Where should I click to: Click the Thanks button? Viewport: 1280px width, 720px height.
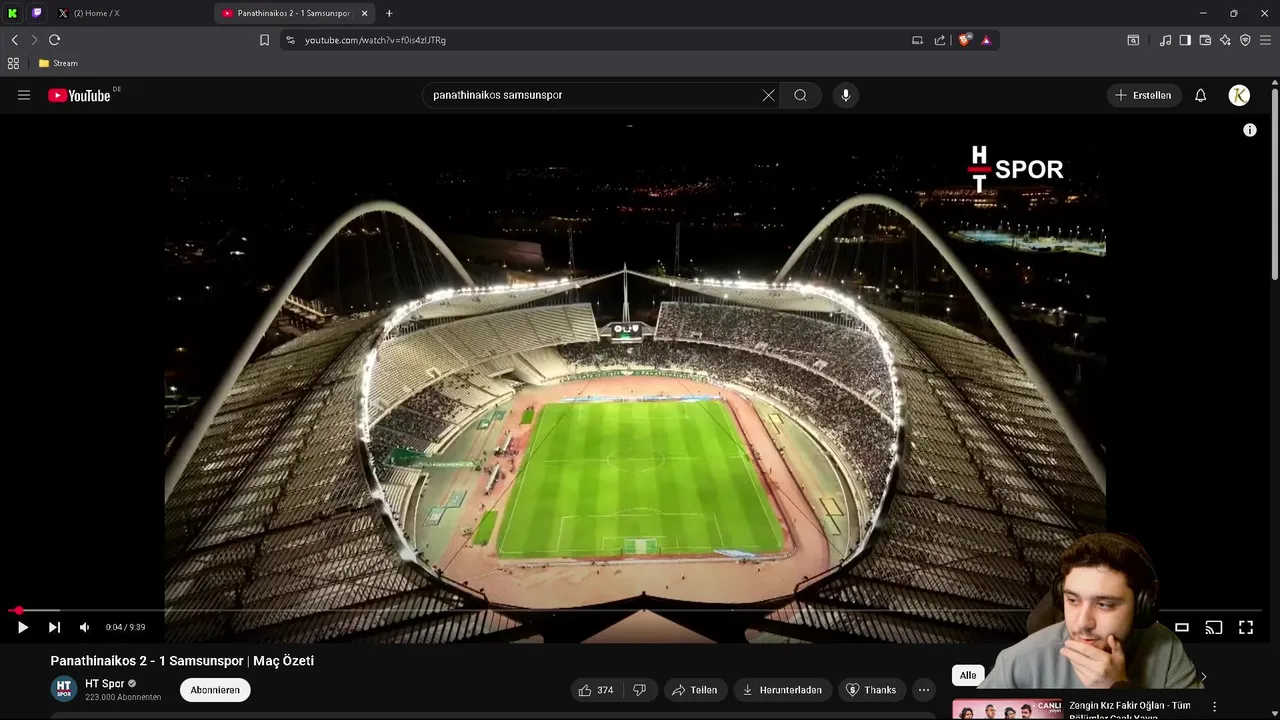click(x=871, y=690)
